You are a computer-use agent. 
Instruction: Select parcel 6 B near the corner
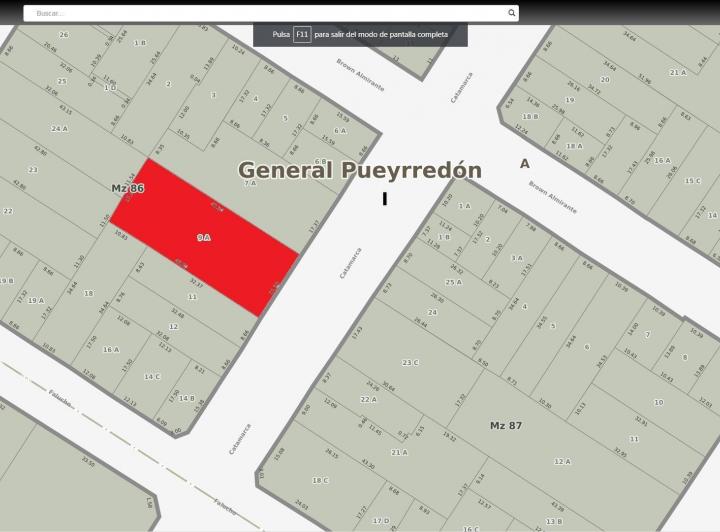tap(321, 162)
